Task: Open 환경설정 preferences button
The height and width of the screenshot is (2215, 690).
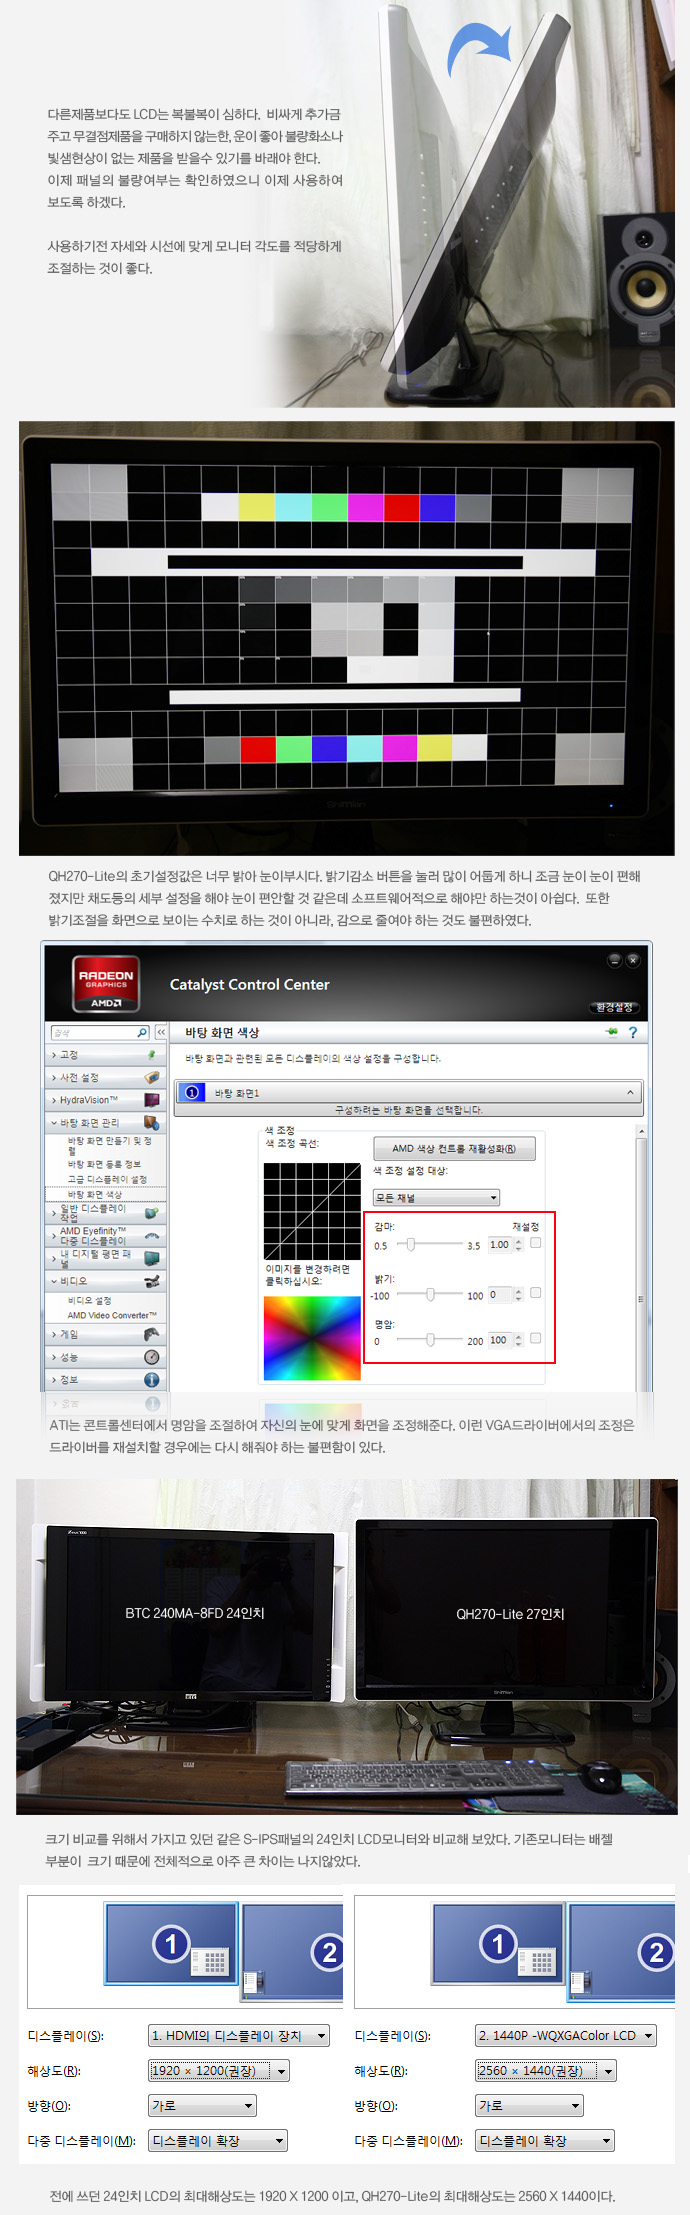Action: click(614, 1007)
